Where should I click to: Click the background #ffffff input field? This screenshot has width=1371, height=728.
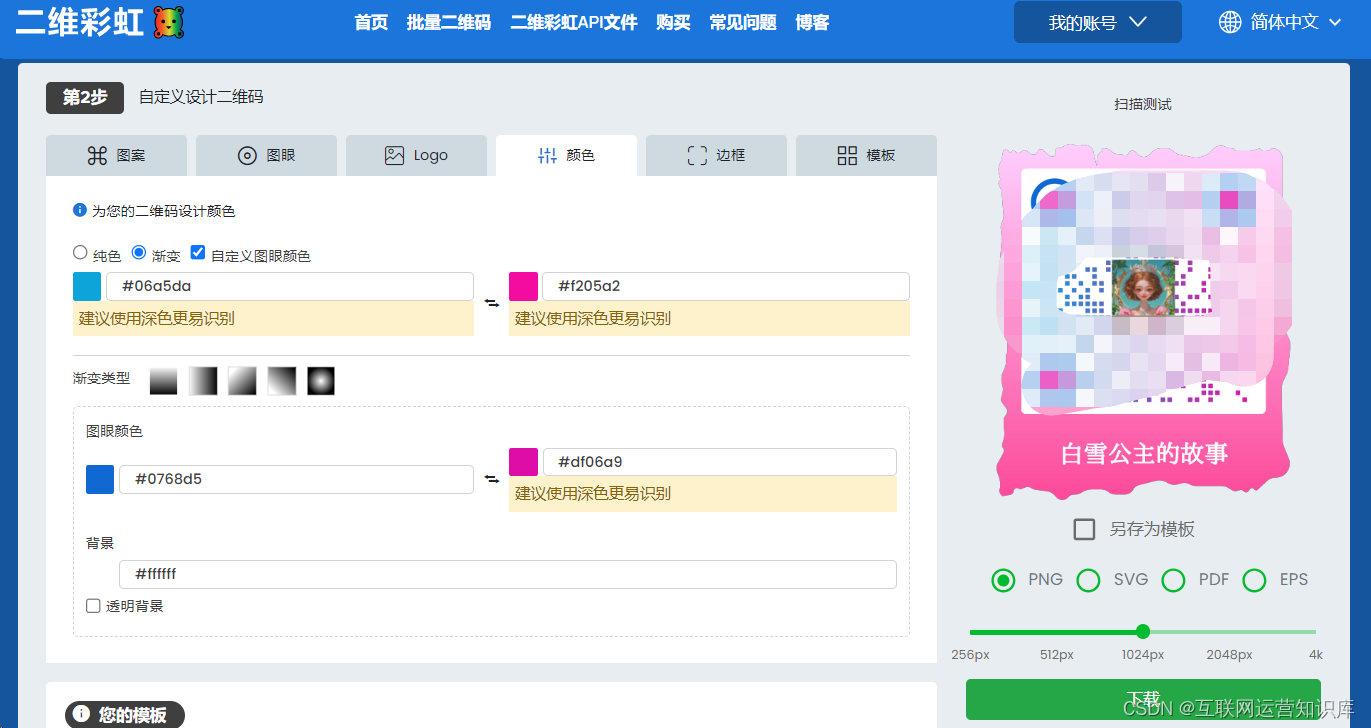(508, 574)
